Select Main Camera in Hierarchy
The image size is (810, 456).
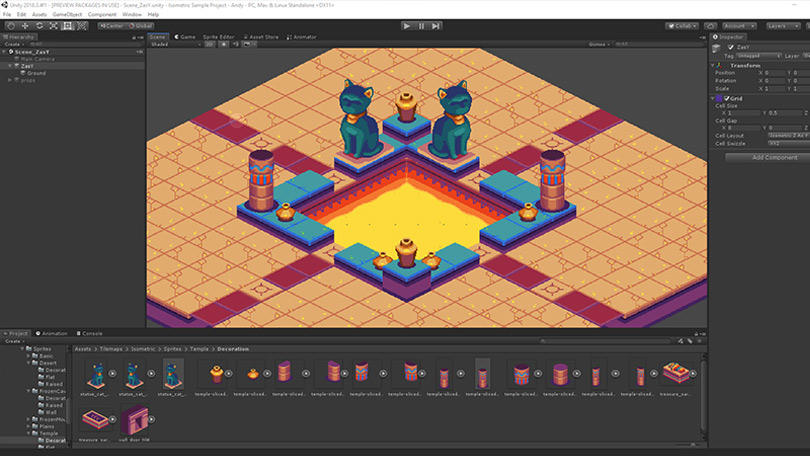pos(38,59)
